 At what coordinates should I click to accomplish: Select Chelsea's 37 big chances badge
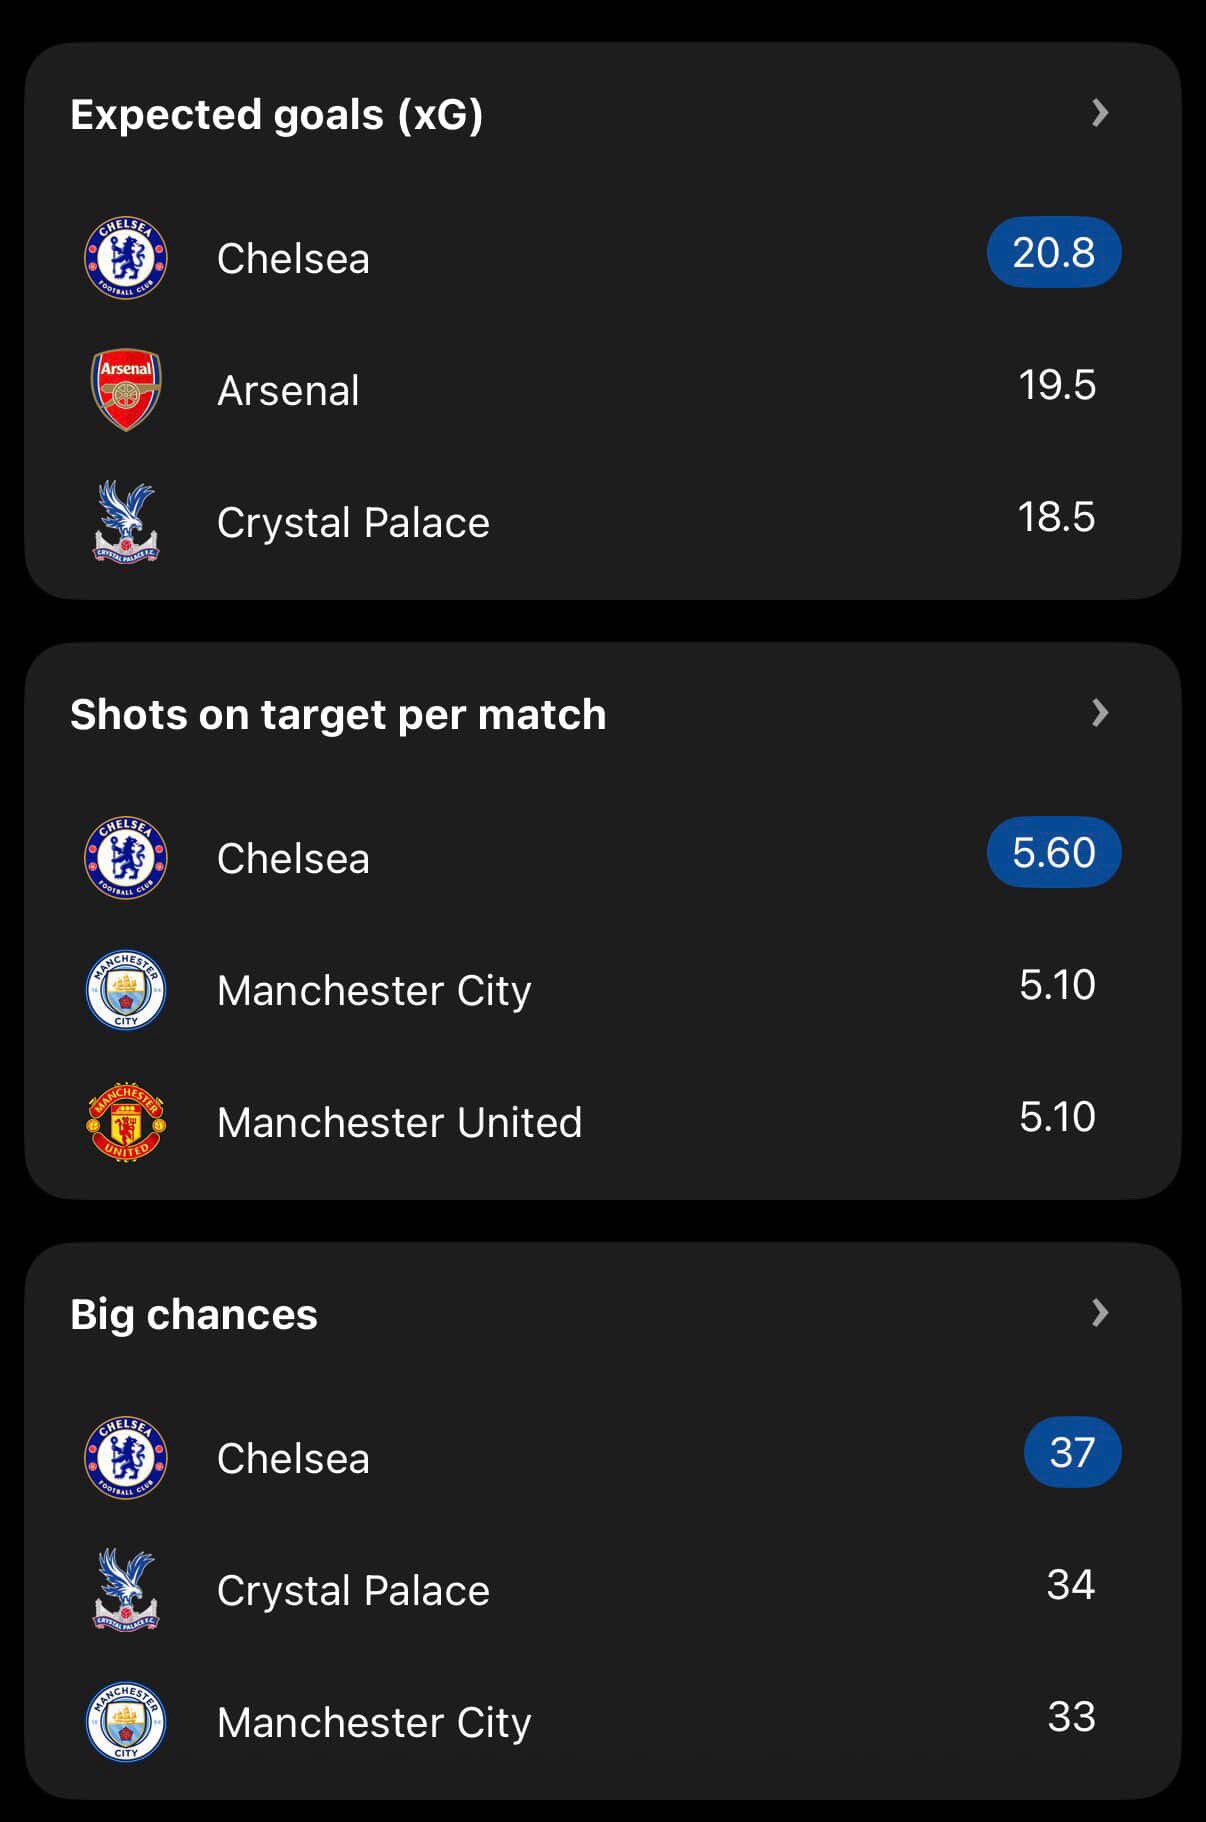(x=1072, y=1452)
